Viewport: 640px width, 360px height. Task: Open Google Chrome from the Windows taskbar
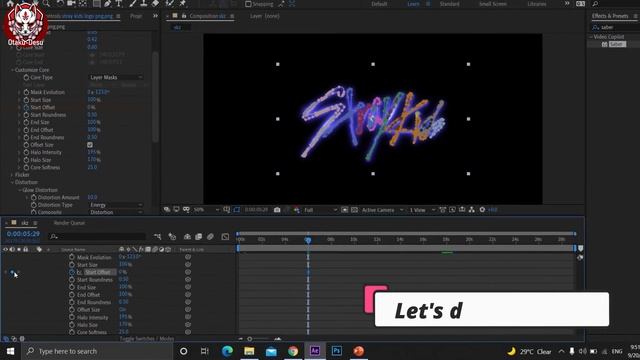point(293,351)
